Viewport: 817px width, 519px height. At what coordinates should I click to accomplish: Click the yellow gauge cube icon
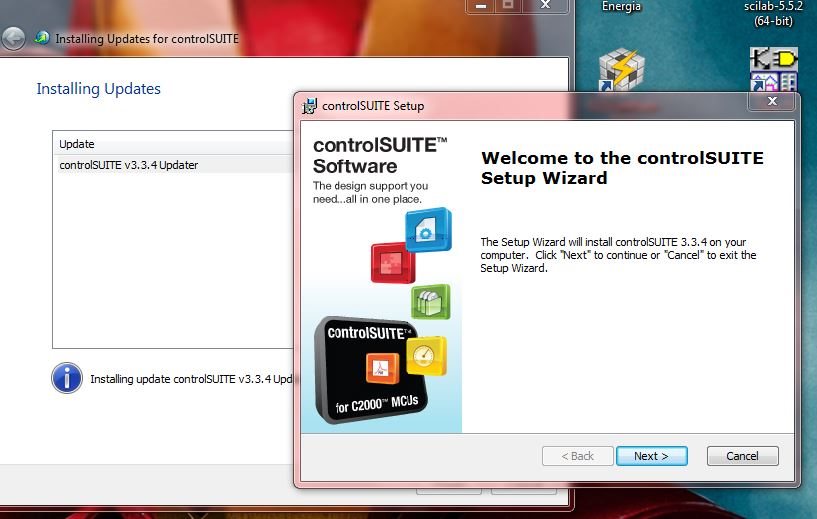[426, 356]
